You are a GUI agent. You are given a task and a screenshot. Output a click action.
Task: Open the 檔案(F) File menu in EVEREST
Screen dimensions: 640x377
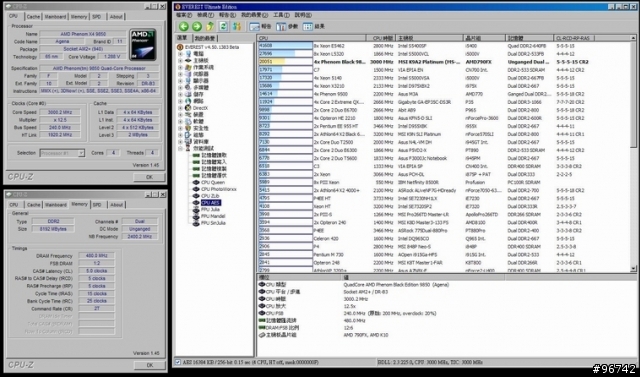click(x=184, y=15)
